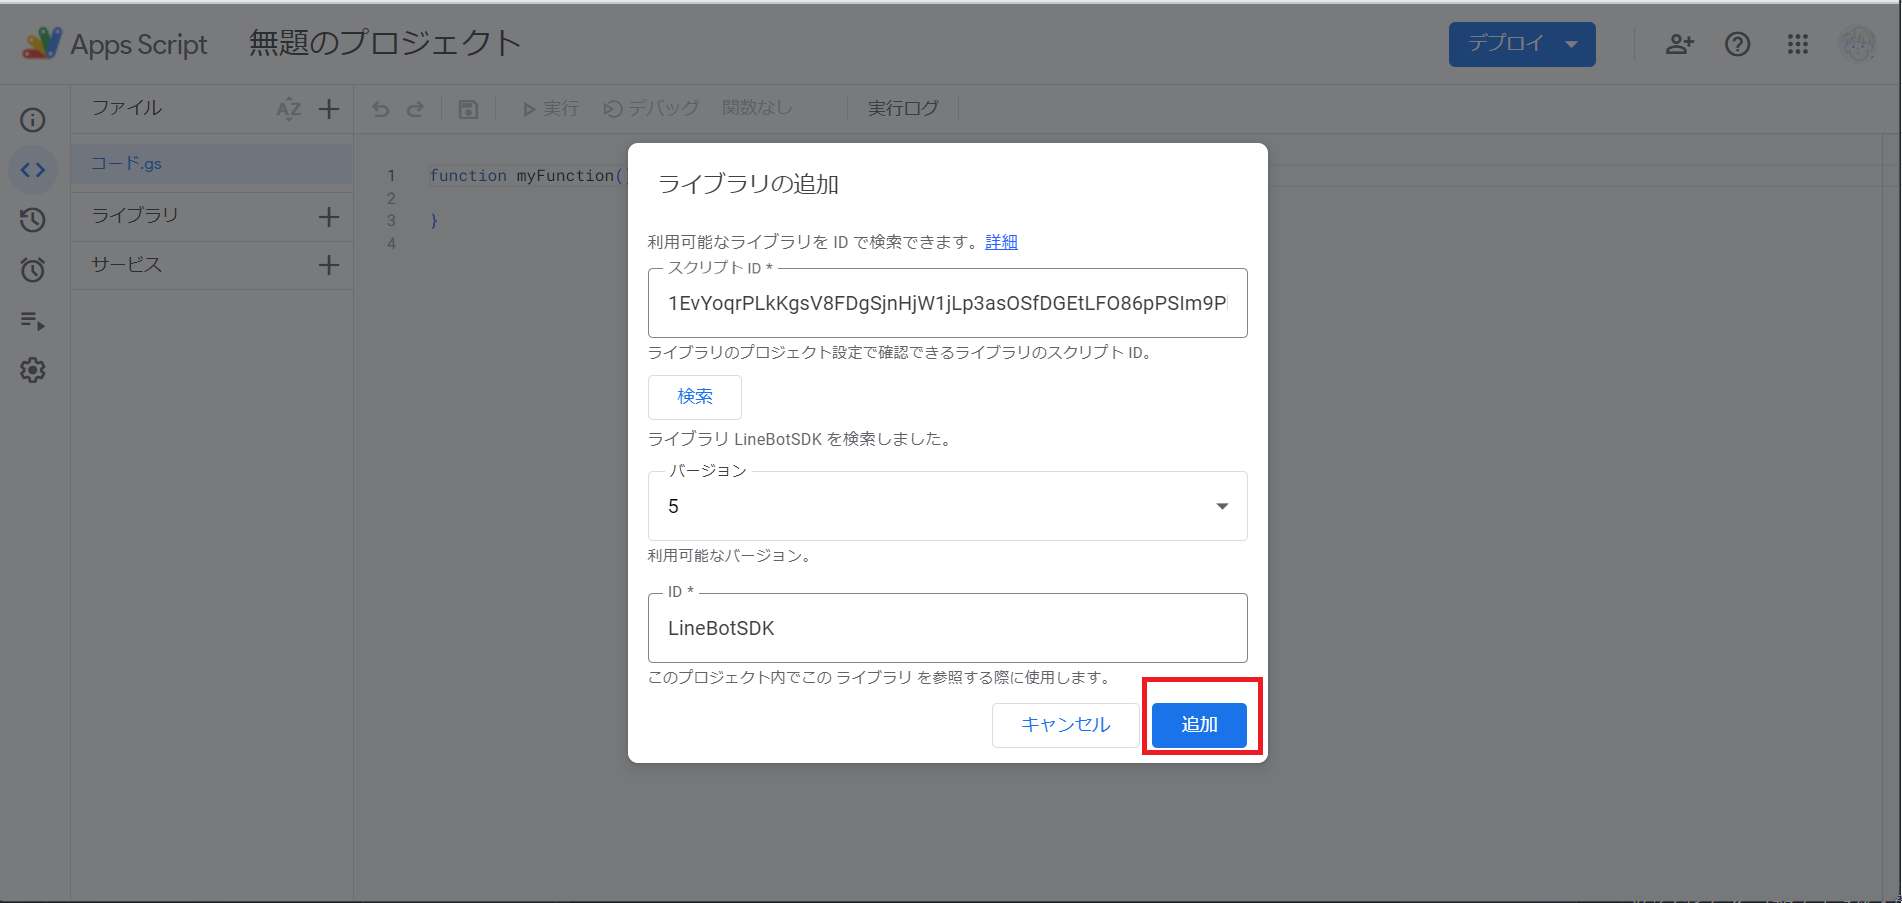Image resolution: width=1902 pixels, height=903 pixels.
Task: Open the Triggers panel
Action: coord(32,270)
